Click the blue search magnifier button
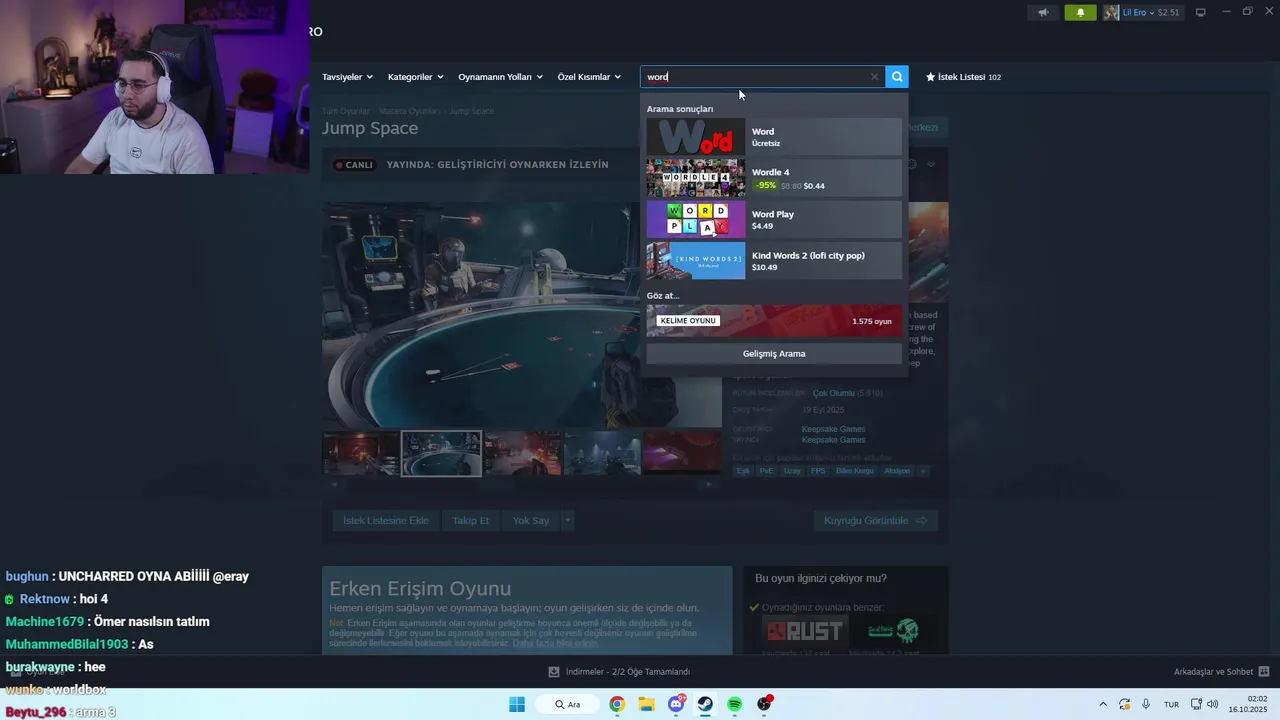This screenshot has height=720, width=1280. (x=897, y=77)
